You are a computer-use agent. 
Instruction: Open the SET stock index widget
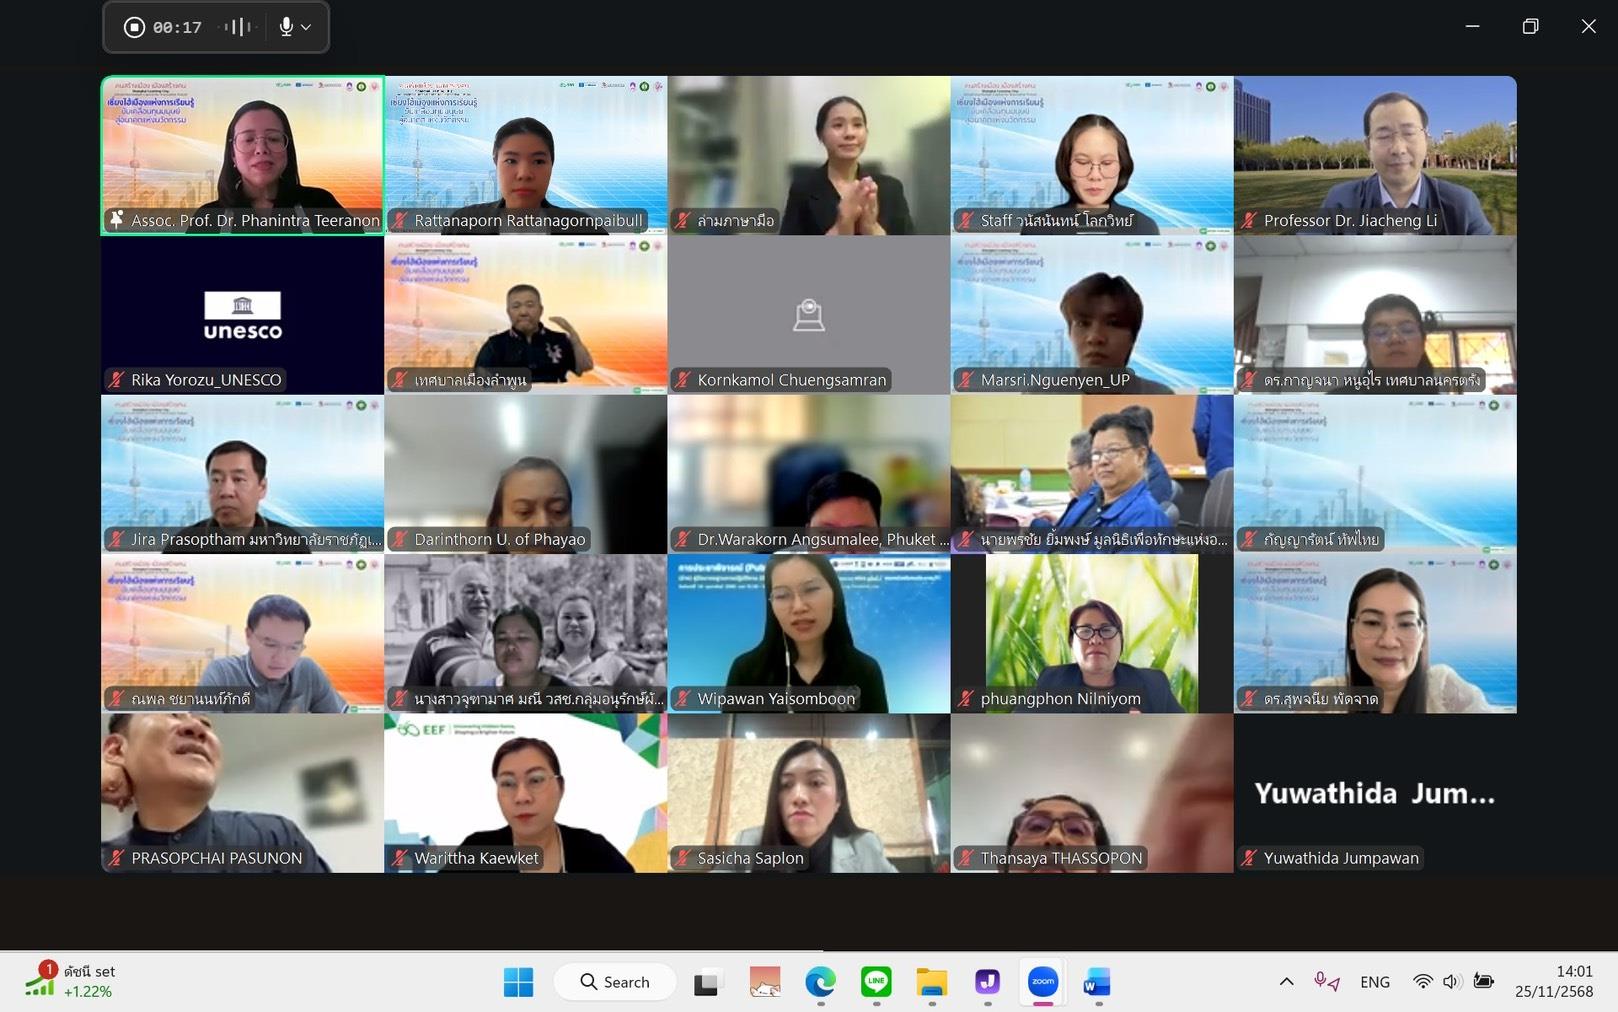click(x=70, y=981)
